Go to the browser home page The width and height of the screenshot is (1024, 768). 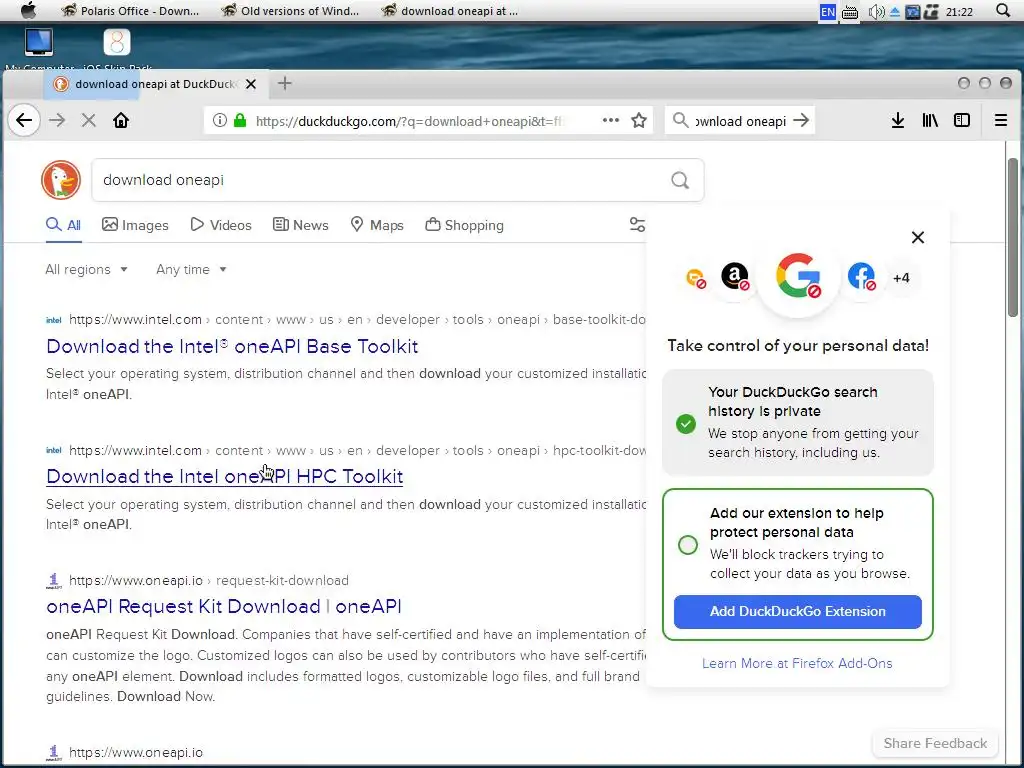point(121,120)
